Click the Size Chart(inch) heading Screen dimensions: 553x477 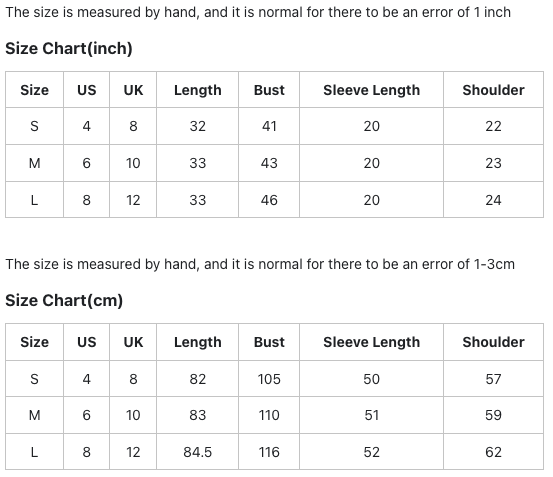click(69, 48)
